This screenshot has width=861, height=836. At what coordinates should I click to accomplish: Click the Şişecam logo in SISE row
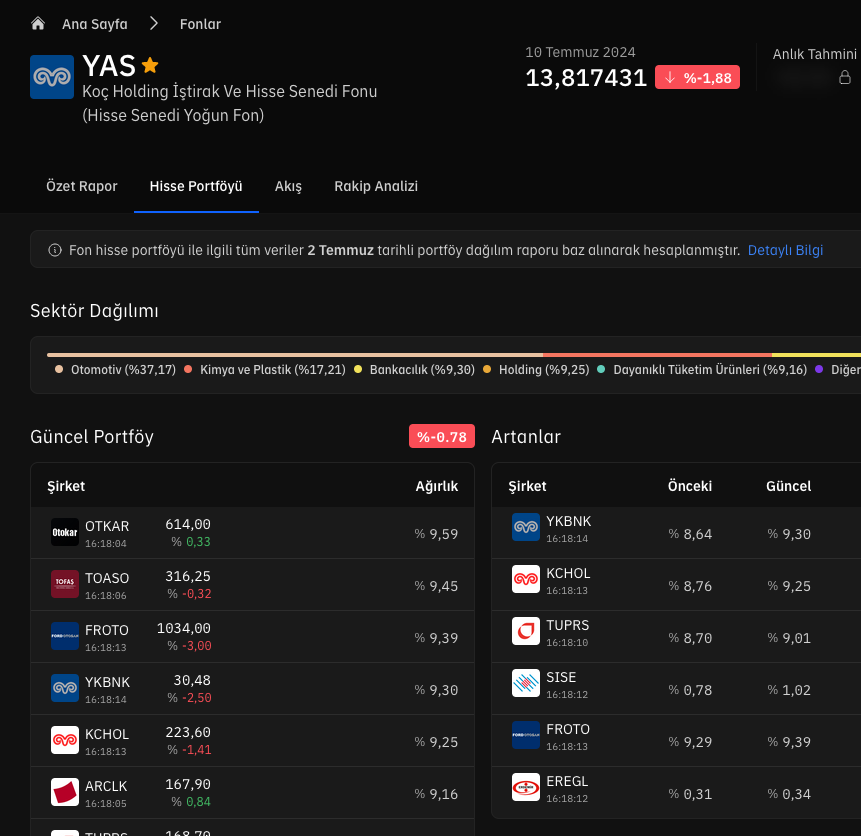(x=526, y=683)
